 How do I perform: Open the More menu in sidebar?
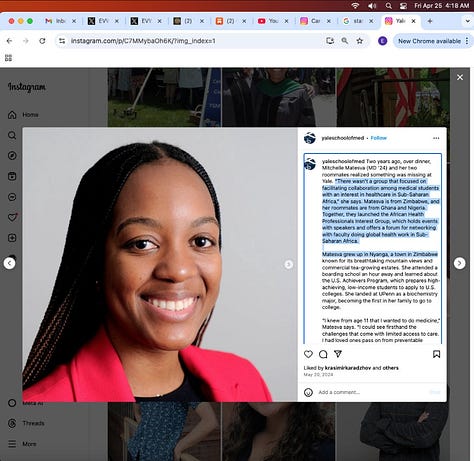coord(22,444)
